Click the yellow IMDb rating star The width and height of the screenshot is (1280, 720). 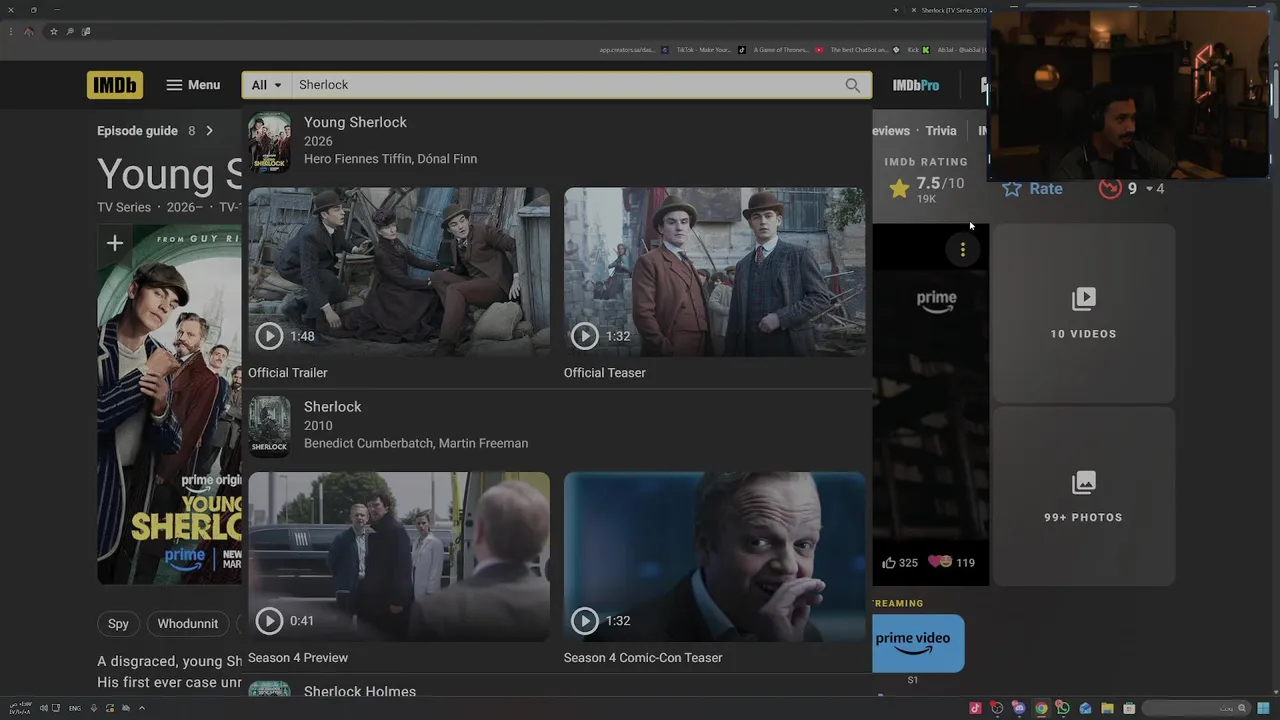coord(899,188)
